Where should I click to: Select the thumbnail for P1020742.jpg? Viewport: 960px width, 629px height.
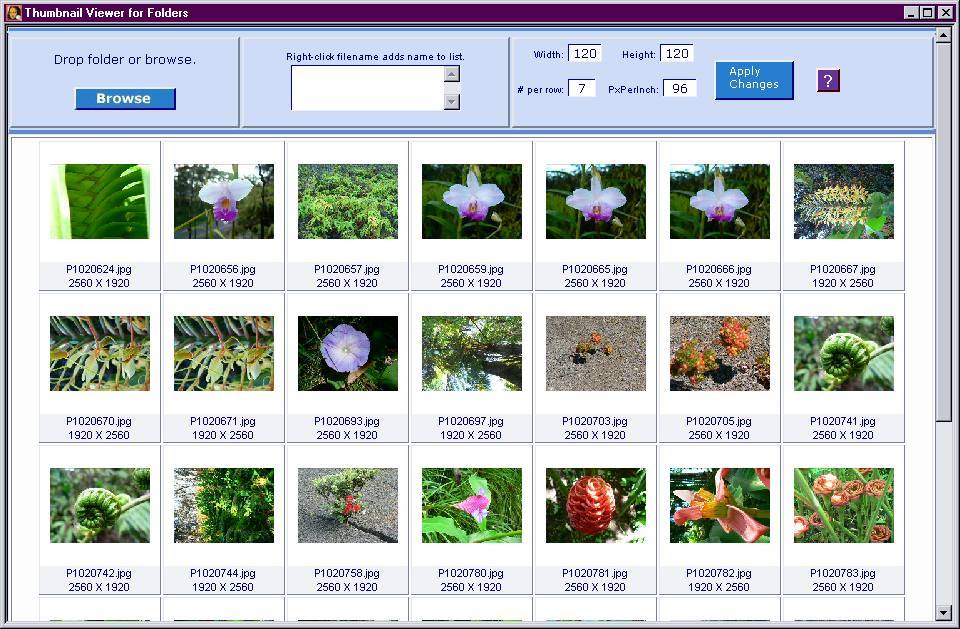pyautogui.click(x=100, y=505)
